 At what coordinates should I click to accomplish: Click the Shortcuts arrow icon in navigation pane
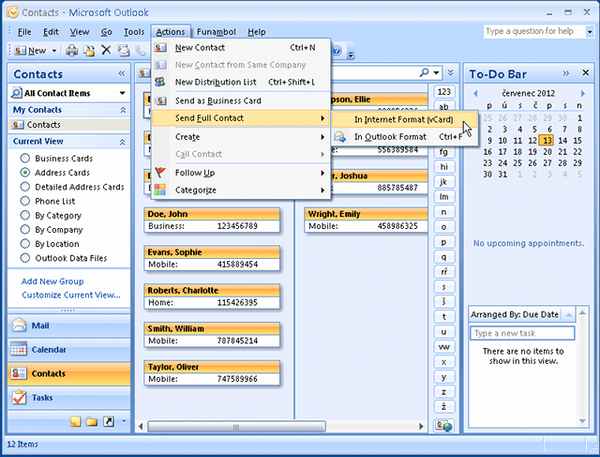(107, 422)
